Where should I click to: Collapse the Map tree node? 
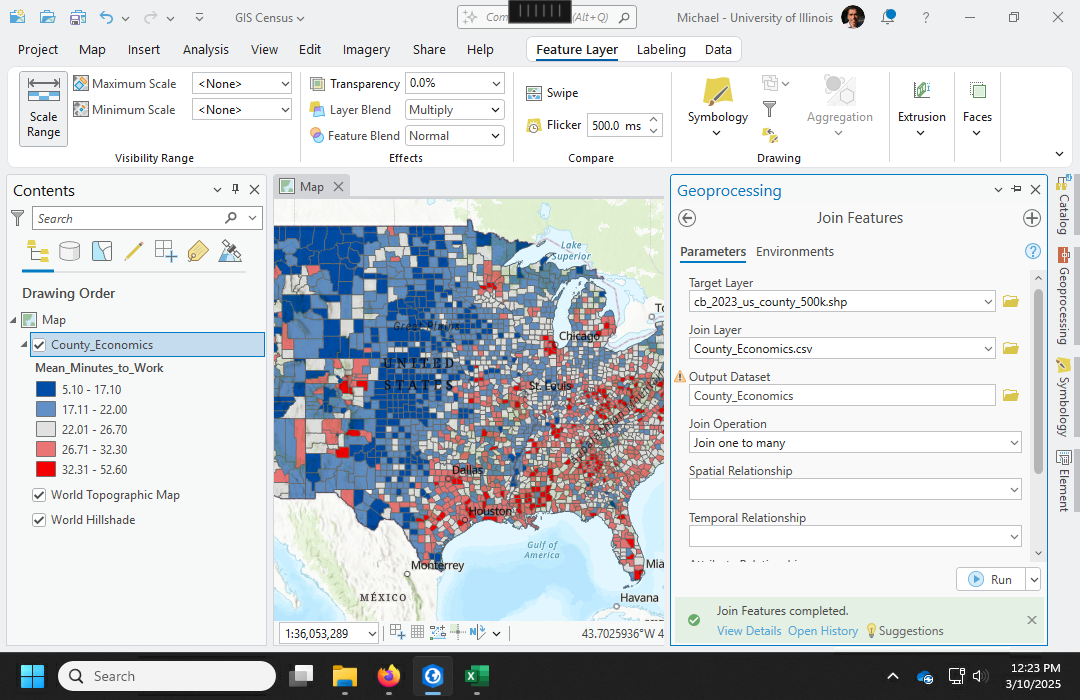[13, 320]
